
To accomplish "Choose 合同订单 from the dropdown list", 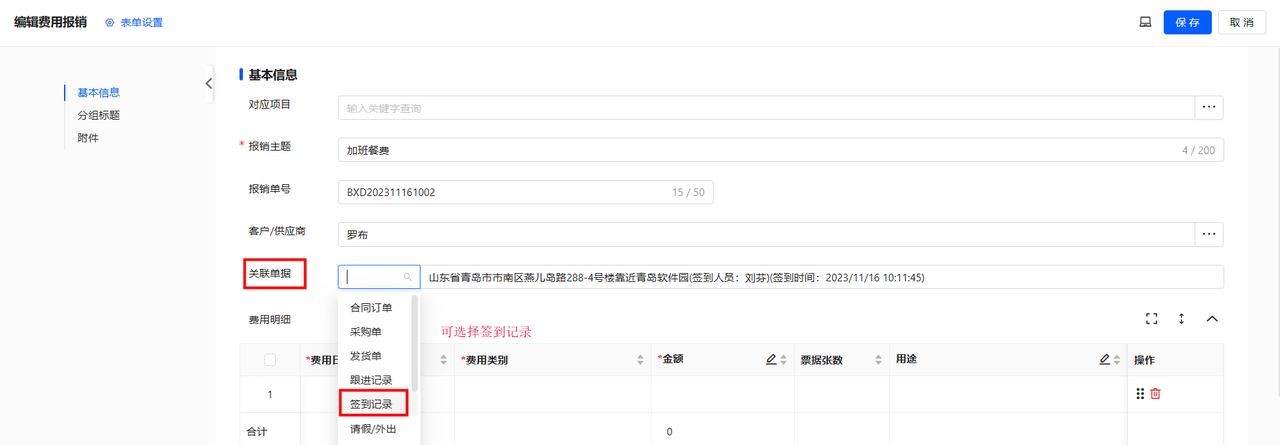I will pos(371,308).
